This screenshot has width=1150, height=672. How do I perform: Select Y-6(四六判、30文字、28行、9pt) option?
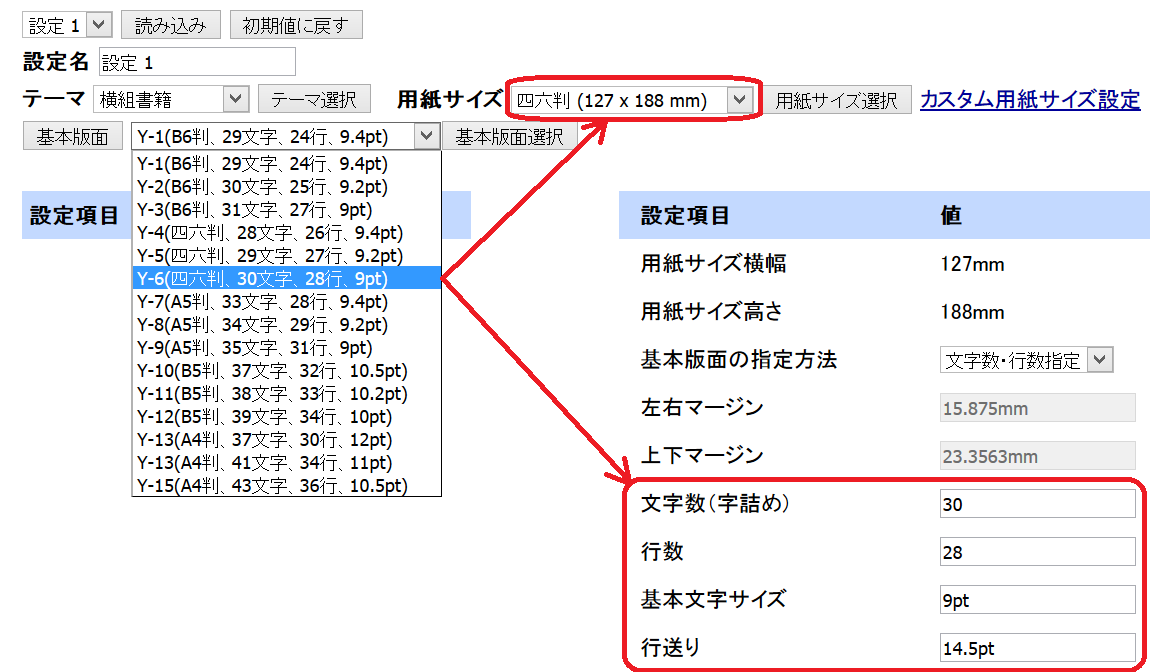(286, 278)
